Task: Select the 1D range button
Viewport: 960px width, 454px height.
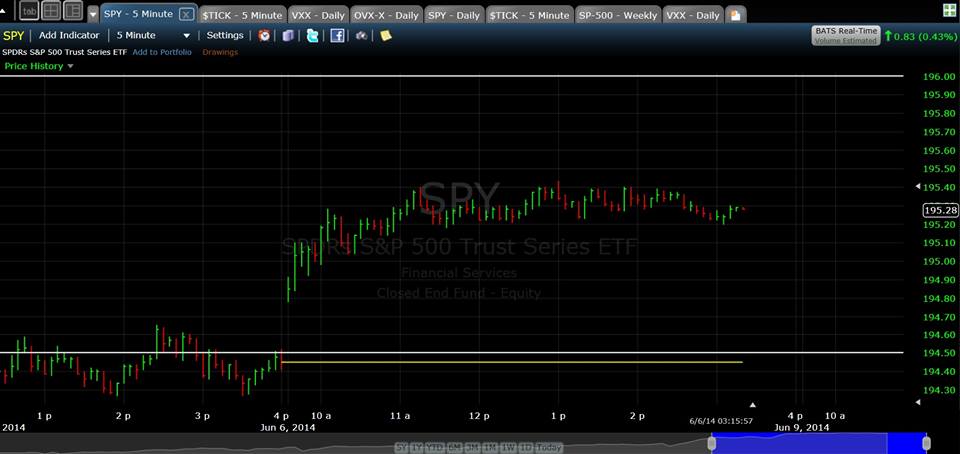Action: click(525, 447)
